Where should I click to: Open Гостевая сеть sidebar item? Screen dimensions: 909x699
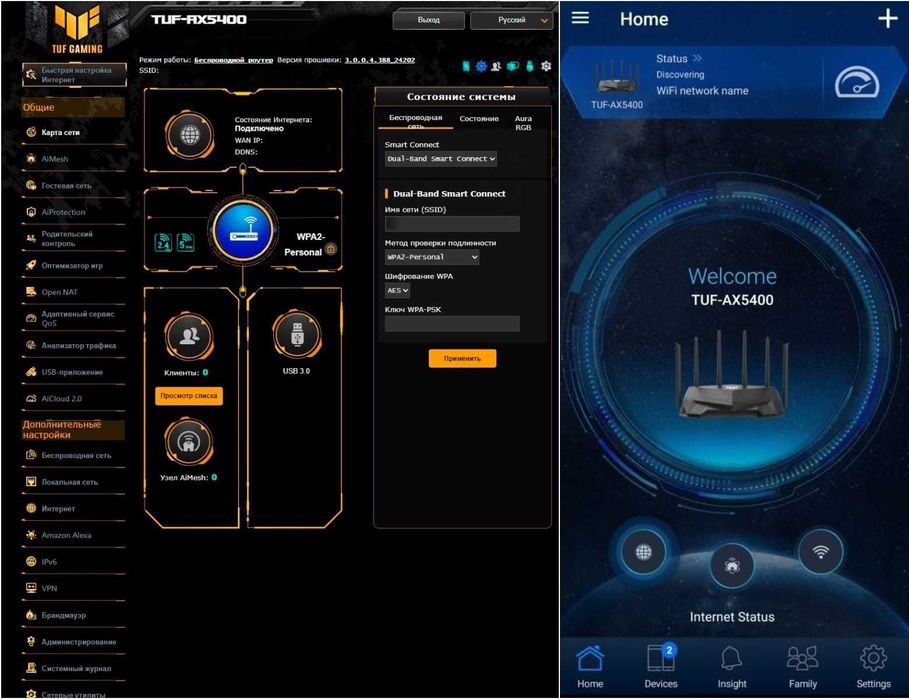[74, 185]
